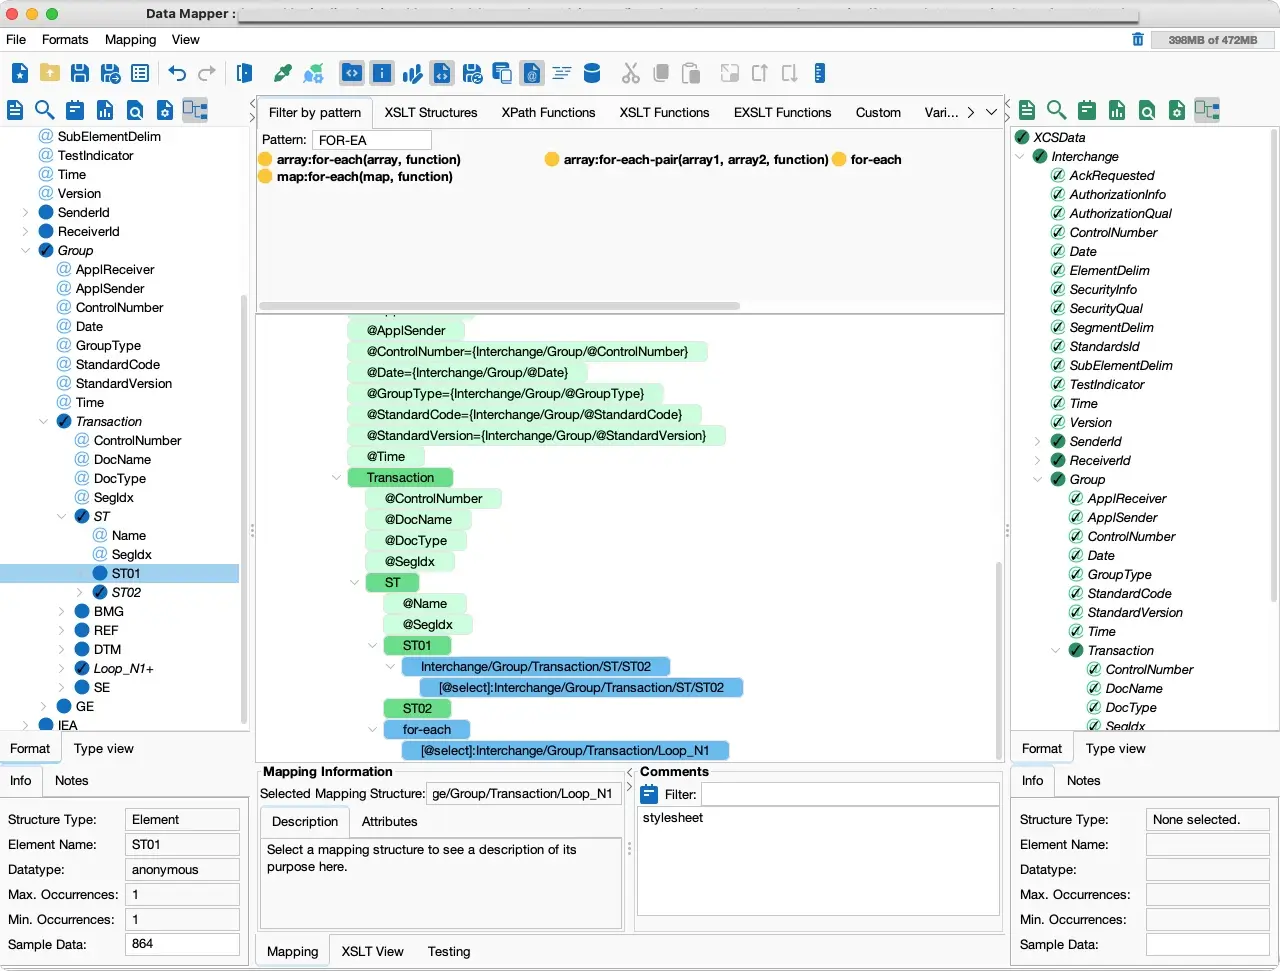Click the new mapping star-file icon
The image size is (1280, 971).
pyautogui.click(x=20, y=73)
